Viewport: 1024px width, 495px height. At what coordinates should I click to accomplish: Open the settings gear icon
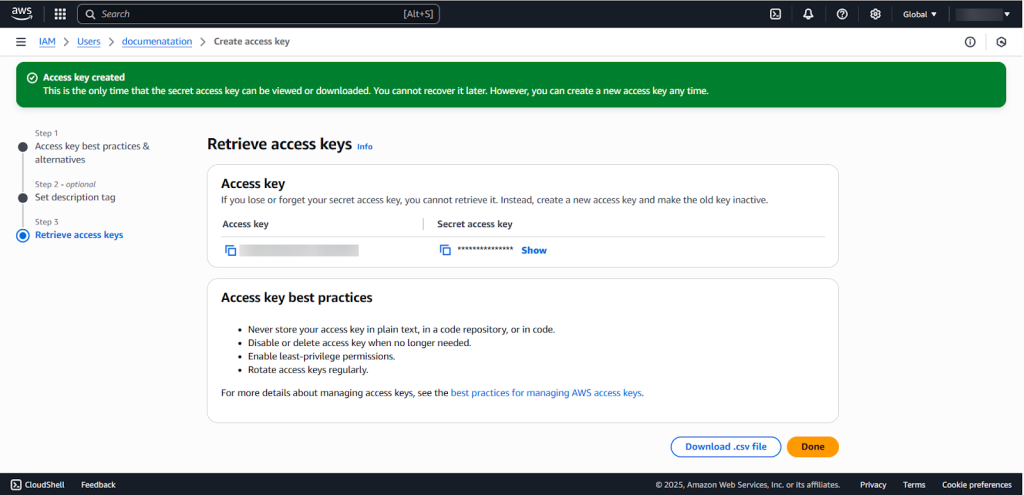875,14
